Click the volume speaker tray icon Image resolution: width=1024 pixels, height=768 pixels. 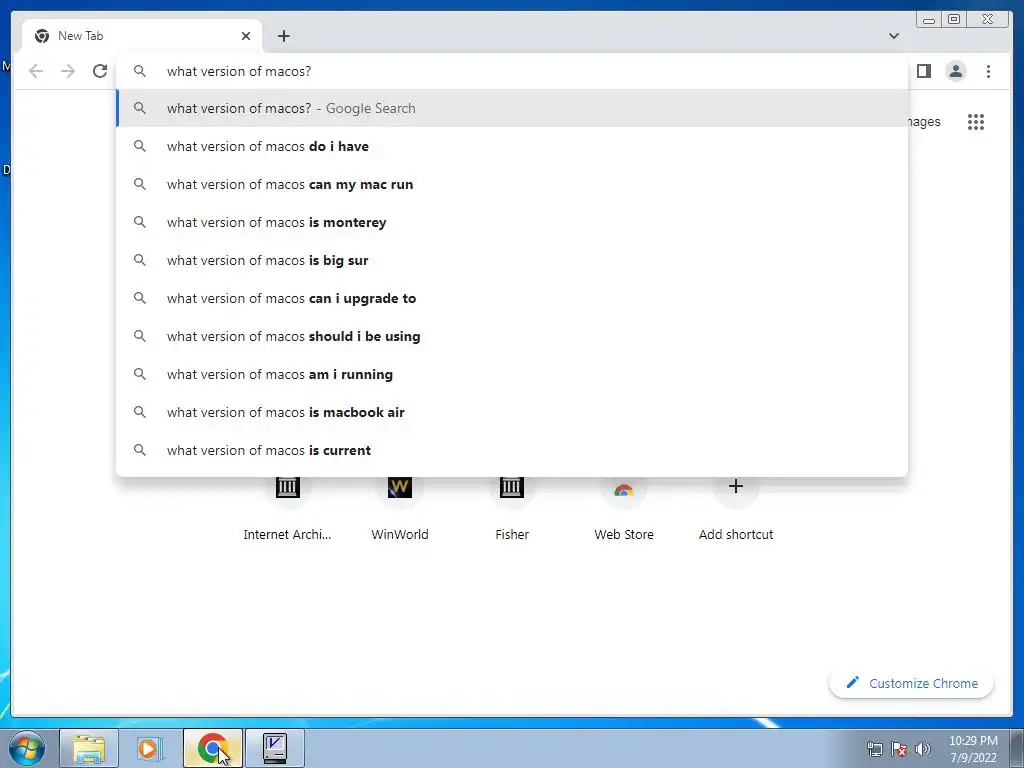923,748
